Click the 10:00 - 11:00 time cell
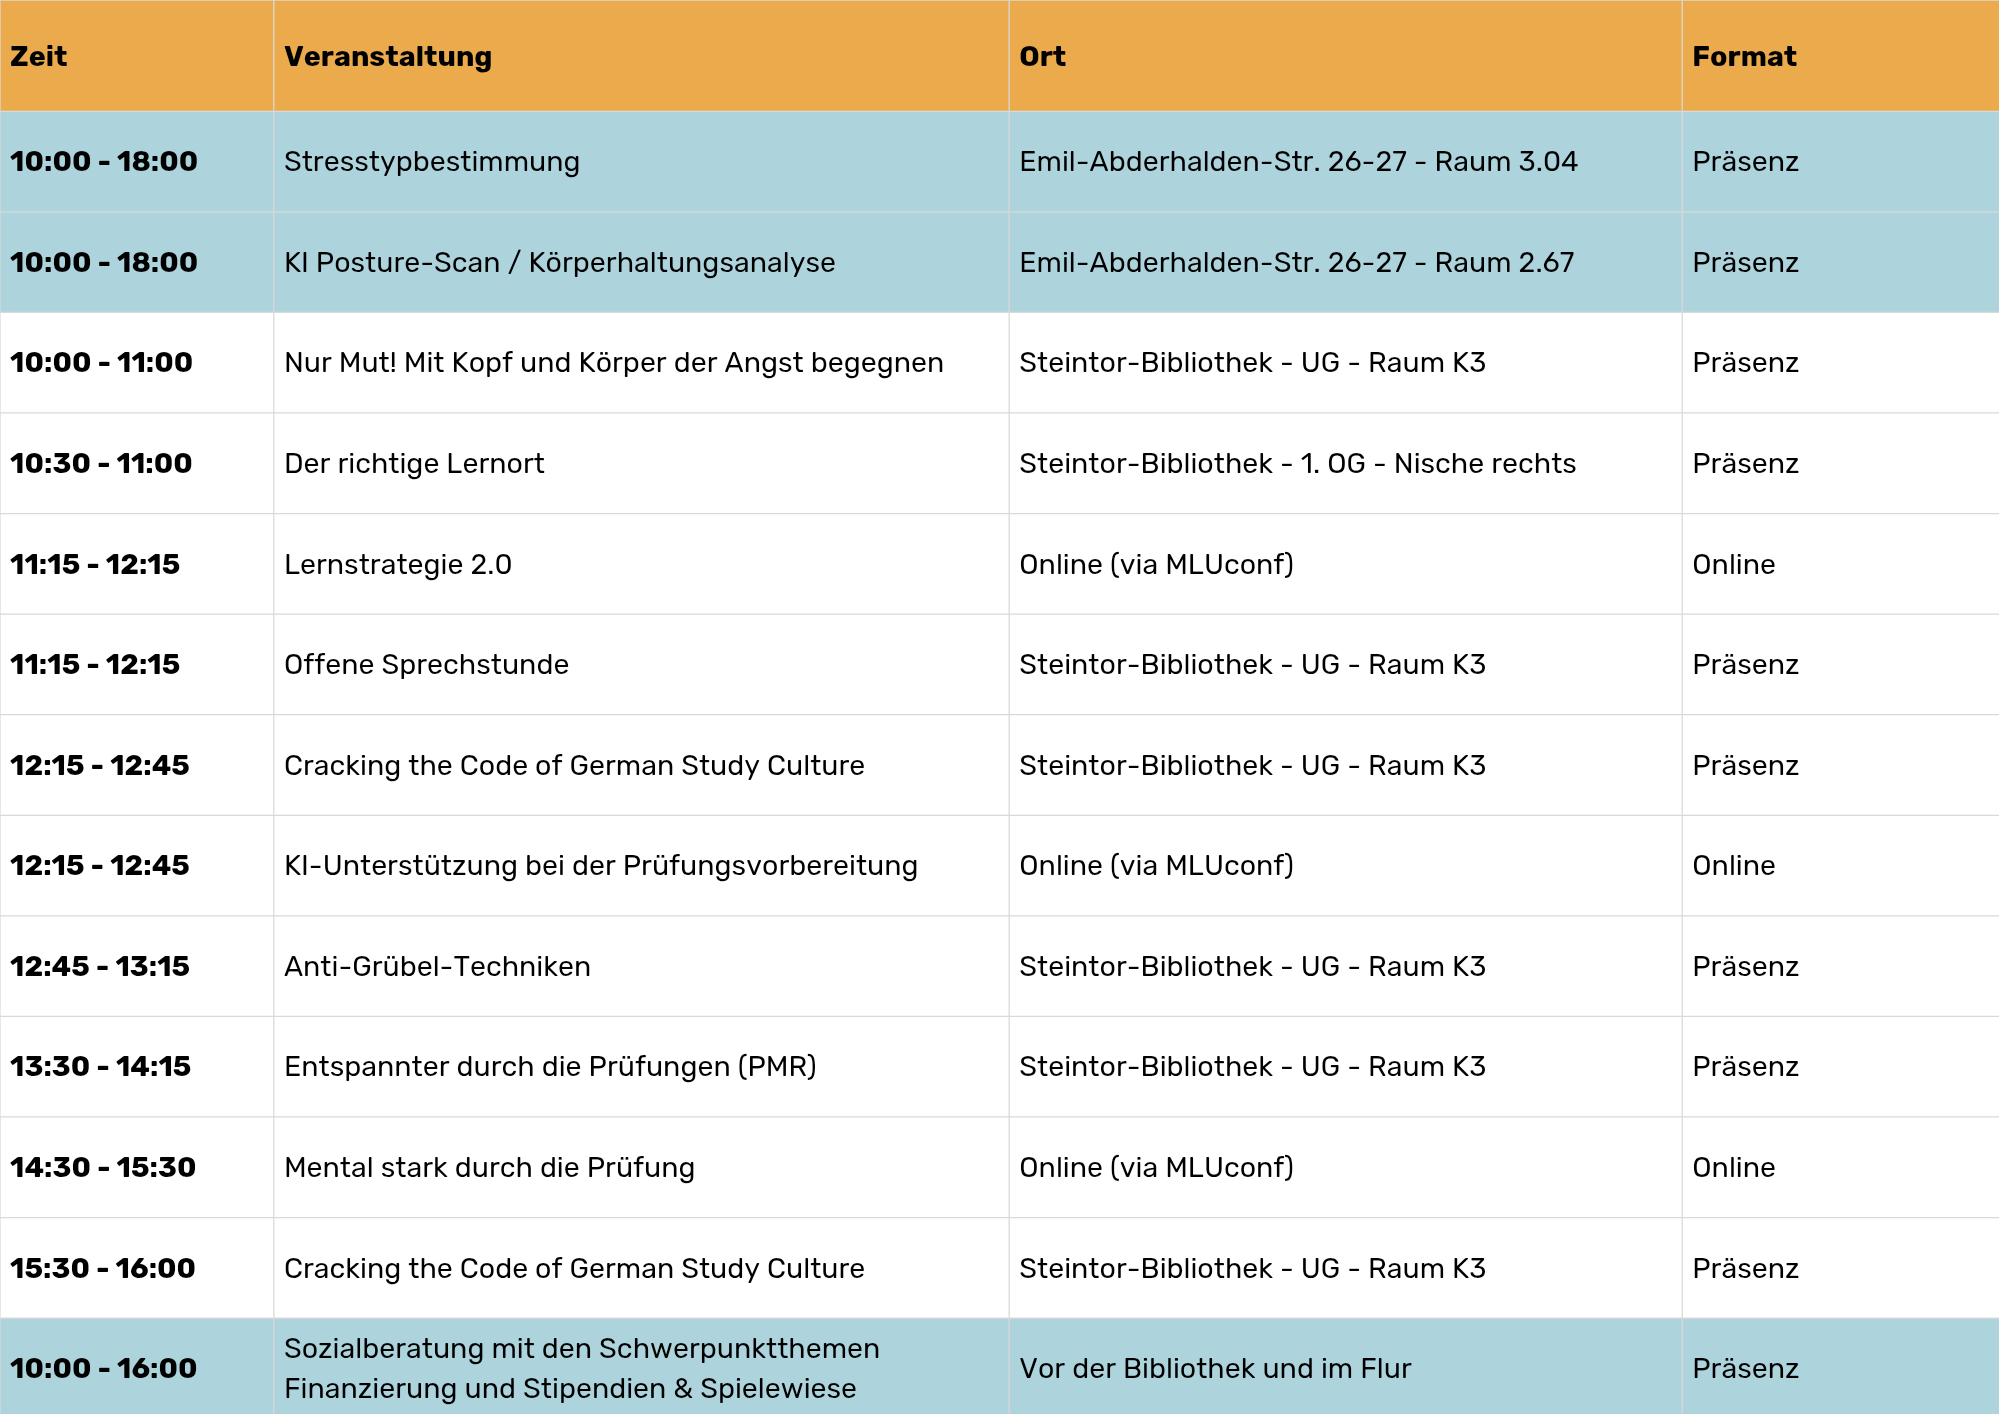The image size is (1999, 1414). pyautogui.click(x=137, y=362)
